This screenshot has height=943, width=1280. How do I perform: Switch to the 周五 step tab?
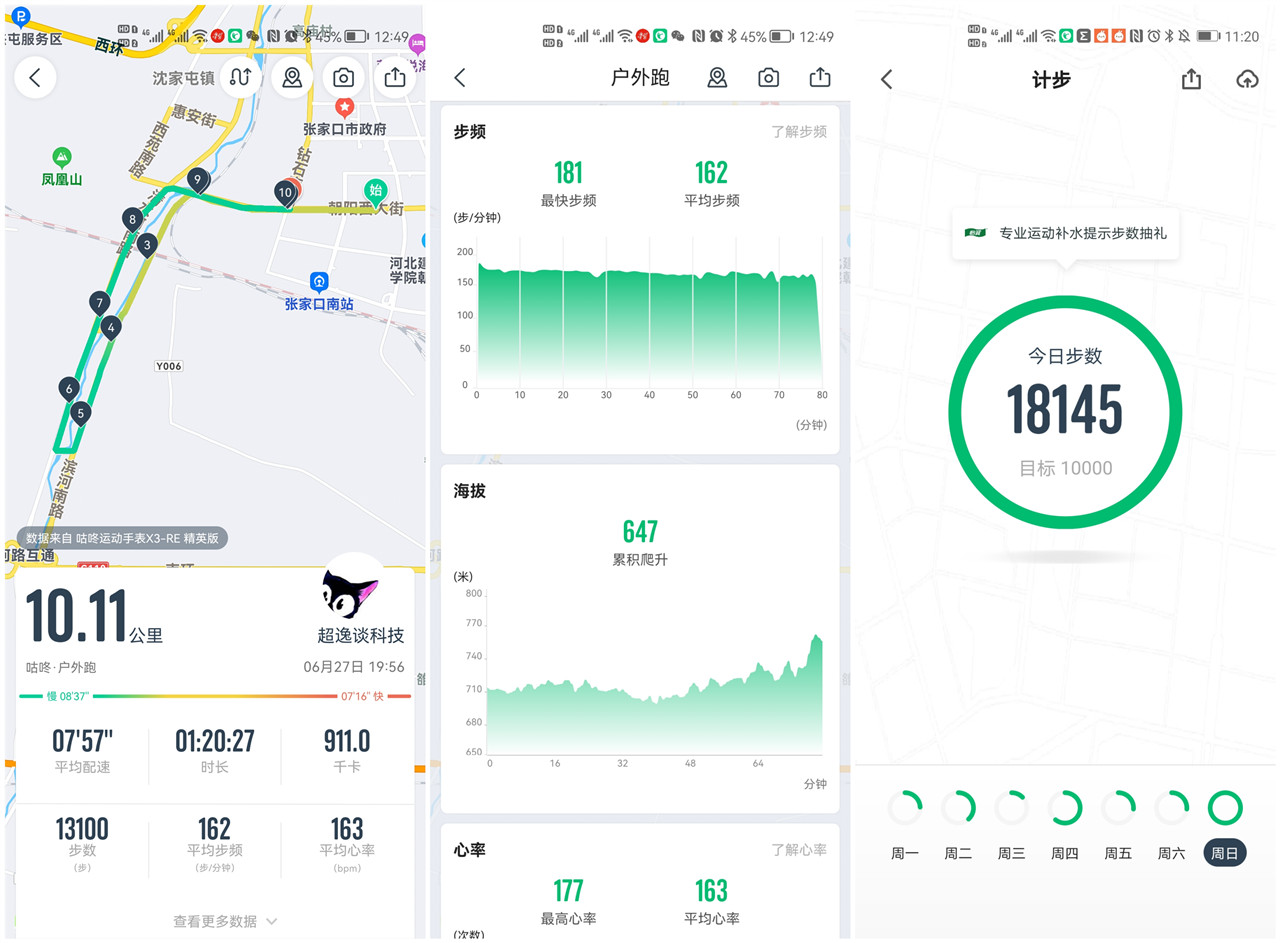tap(1118, 825)
